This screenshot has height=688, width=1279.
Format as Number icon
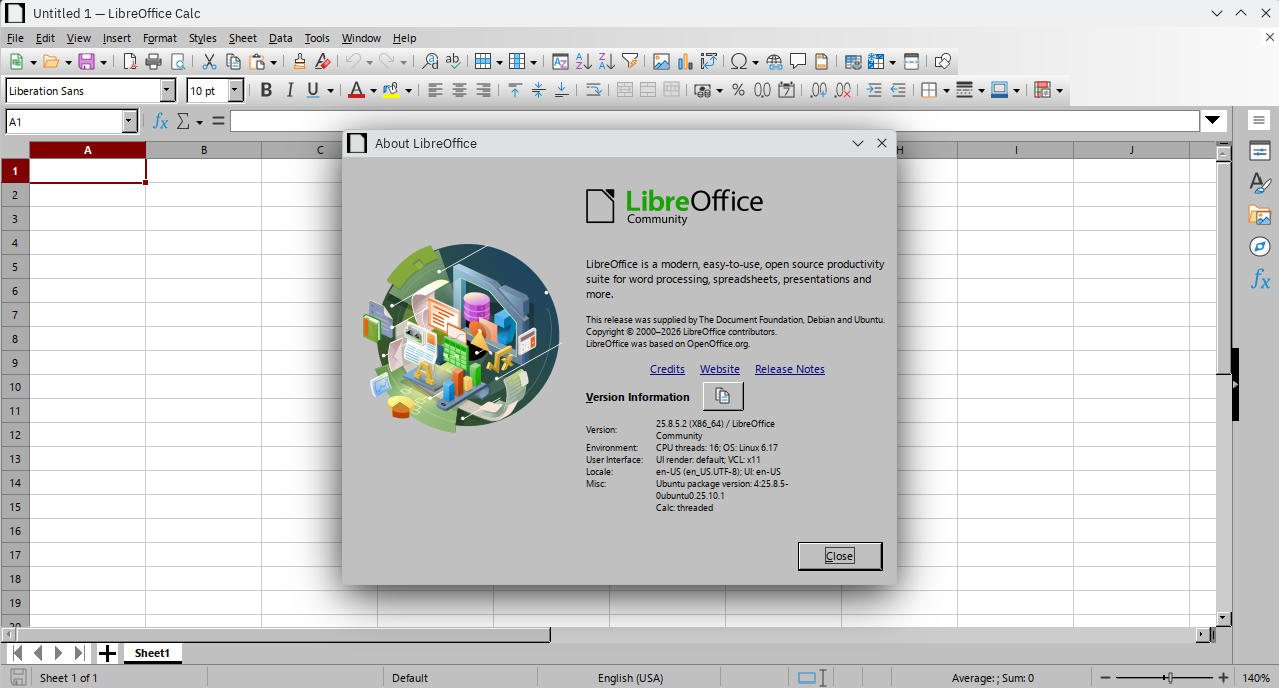(762, 90)
